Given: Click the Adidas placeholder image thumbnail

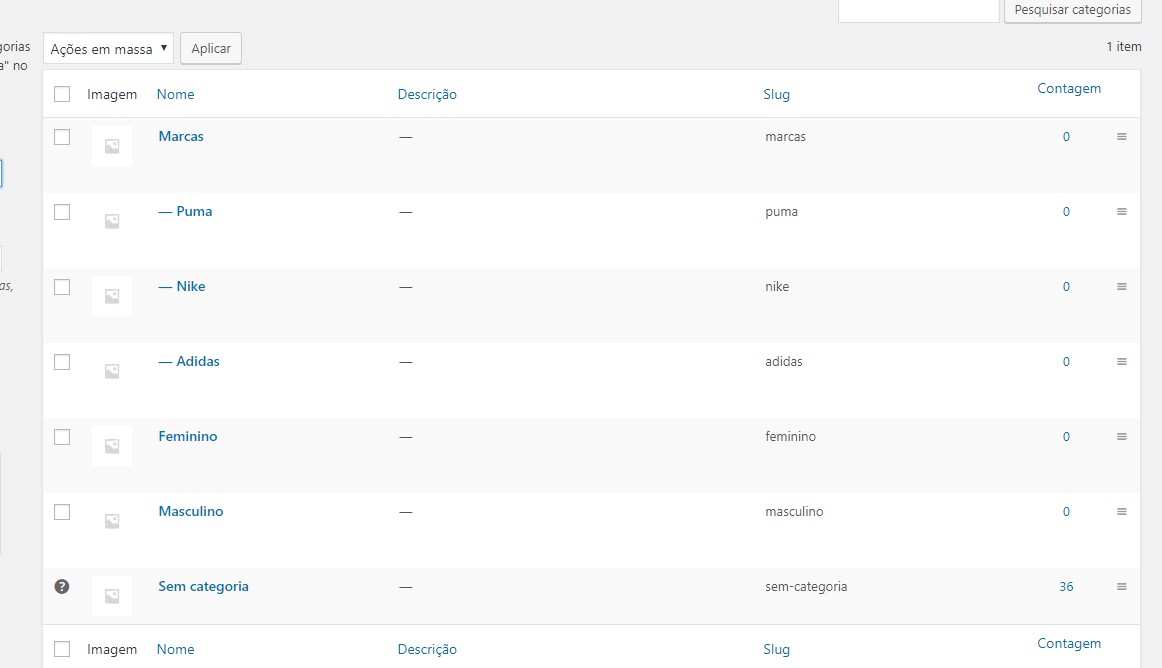Looking at the screenshot, I should pyautogui.click(x=112, y=371).
